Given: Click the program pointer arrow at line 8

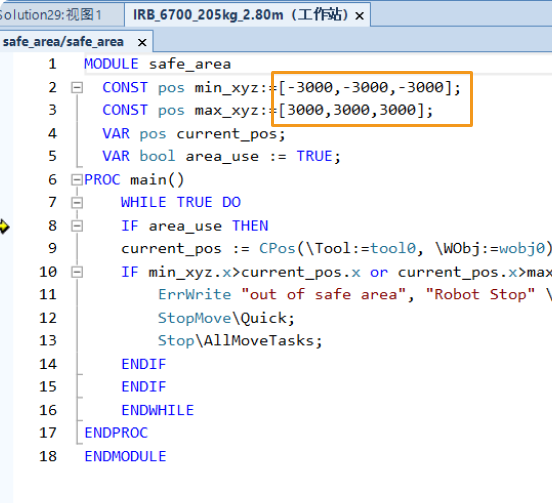Looking at the screenshot, I should (x=4, y=226).
